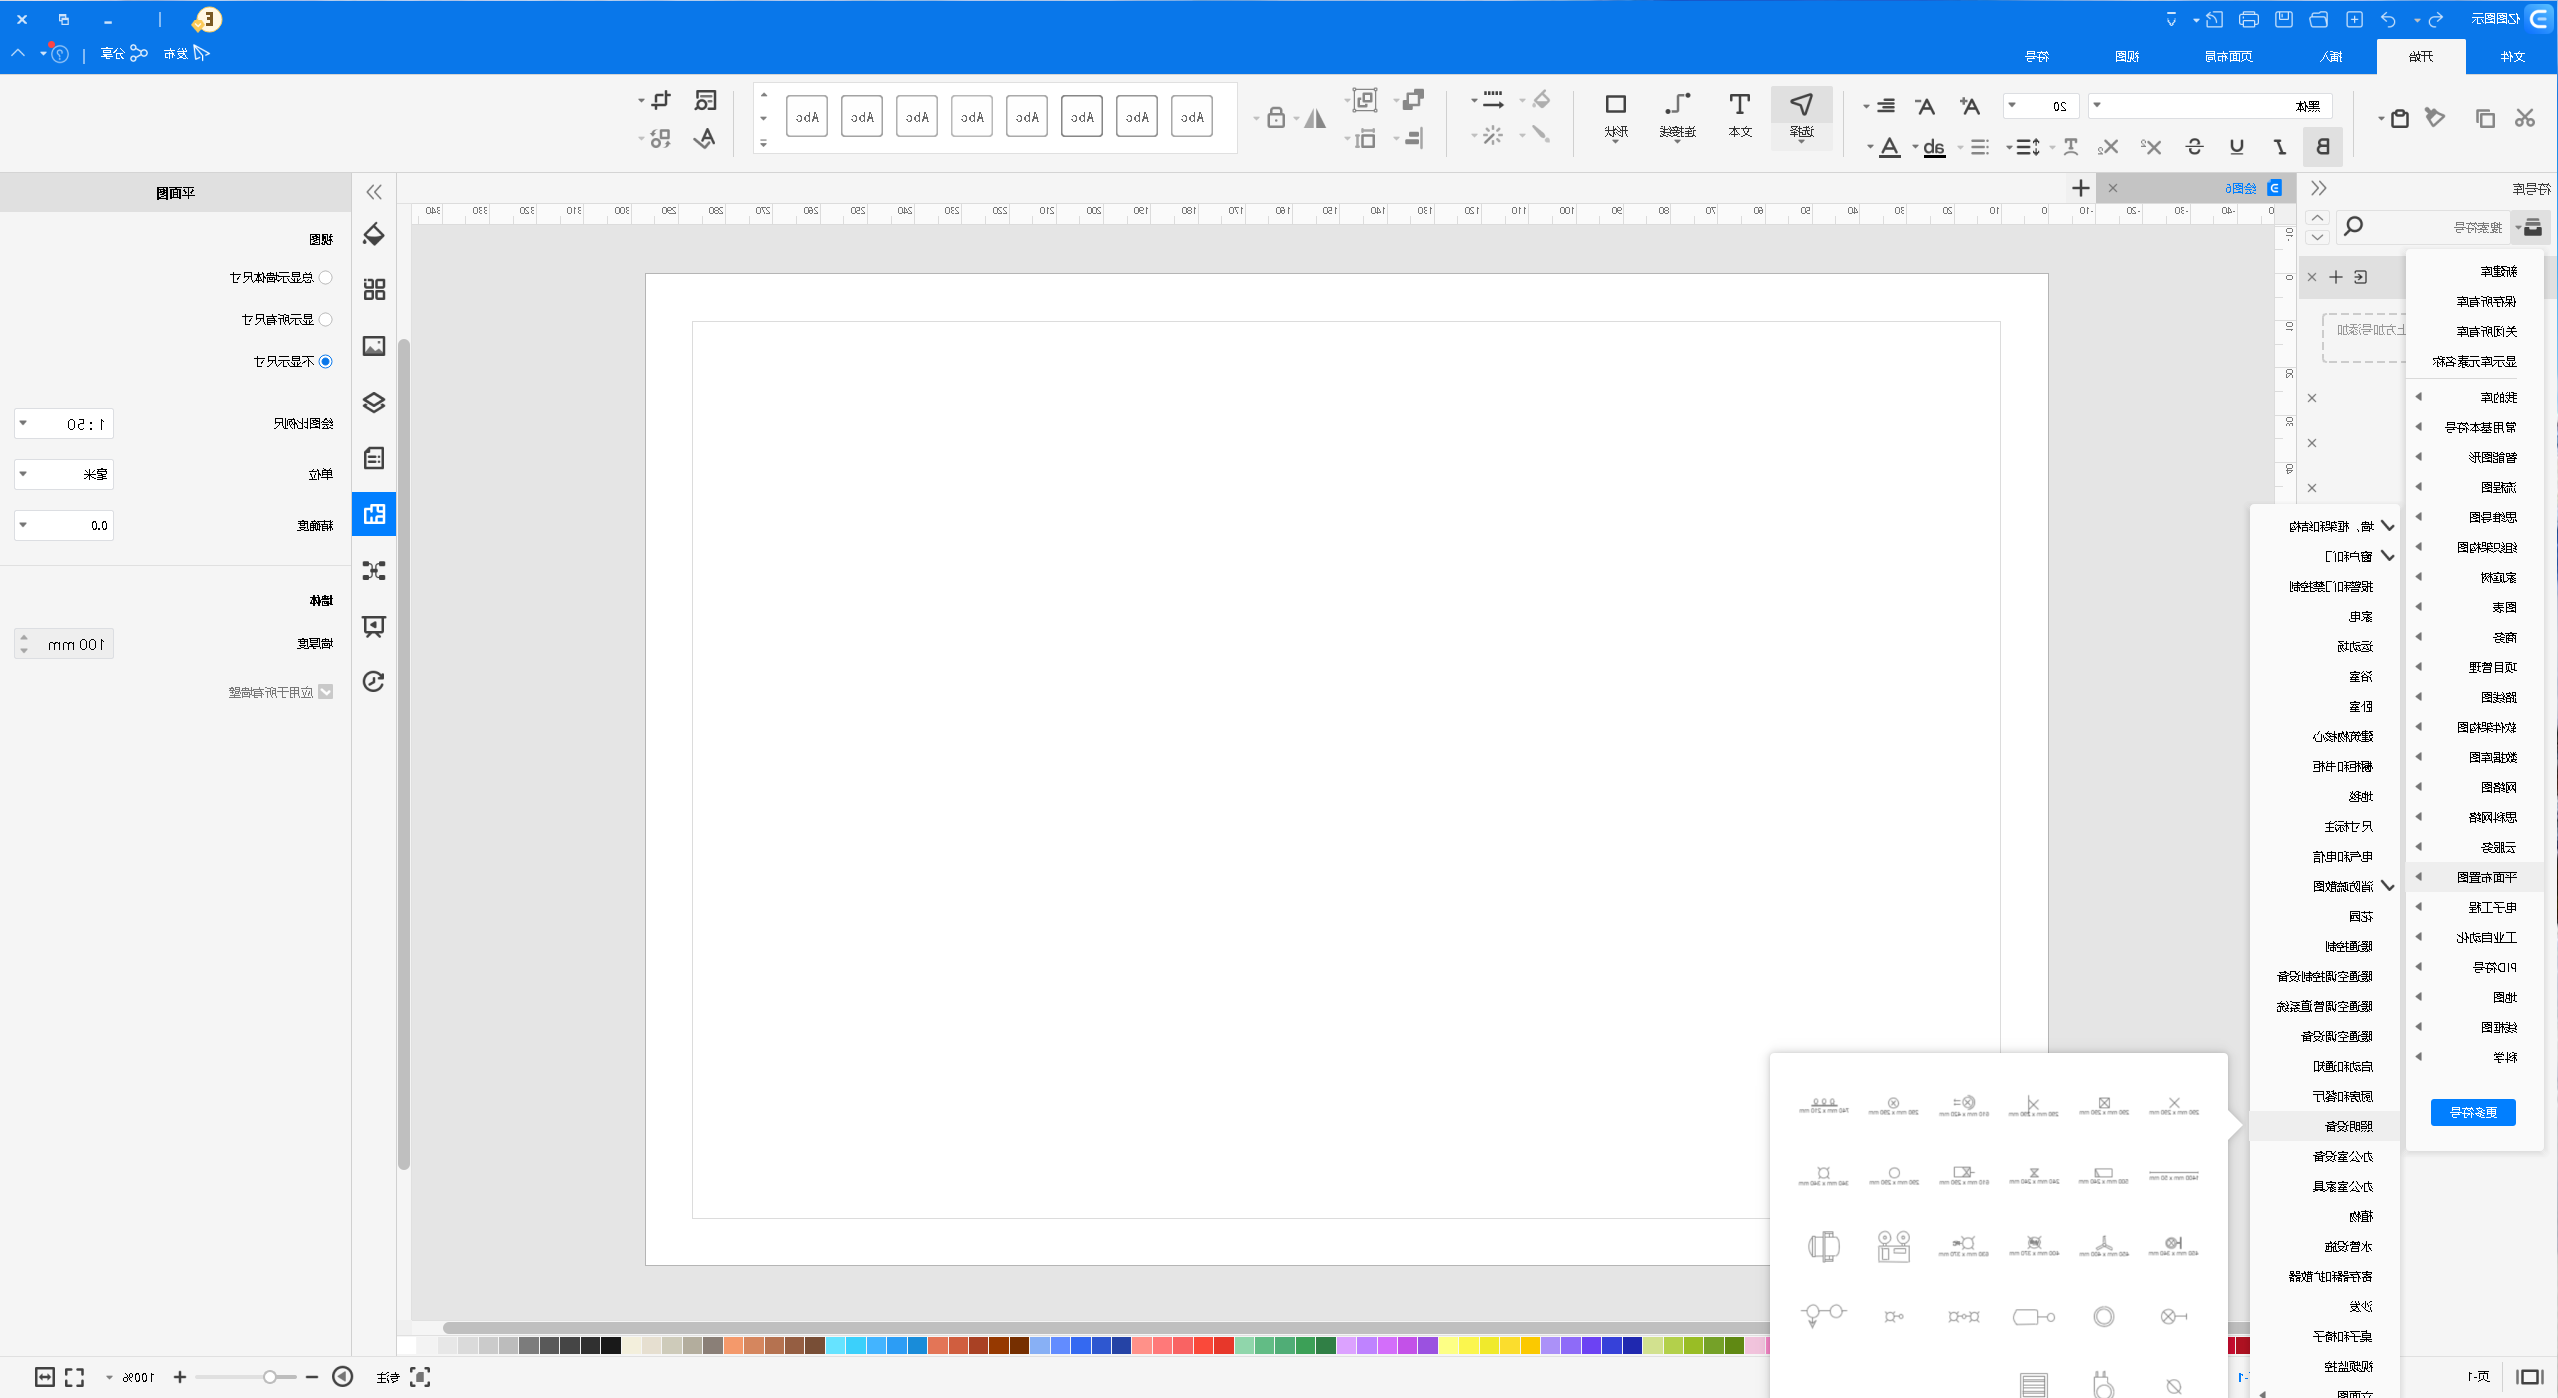Choose 照明设备 in submenu
This screenshot has height=1398, width=2558.
(x=2324, y=1126)
